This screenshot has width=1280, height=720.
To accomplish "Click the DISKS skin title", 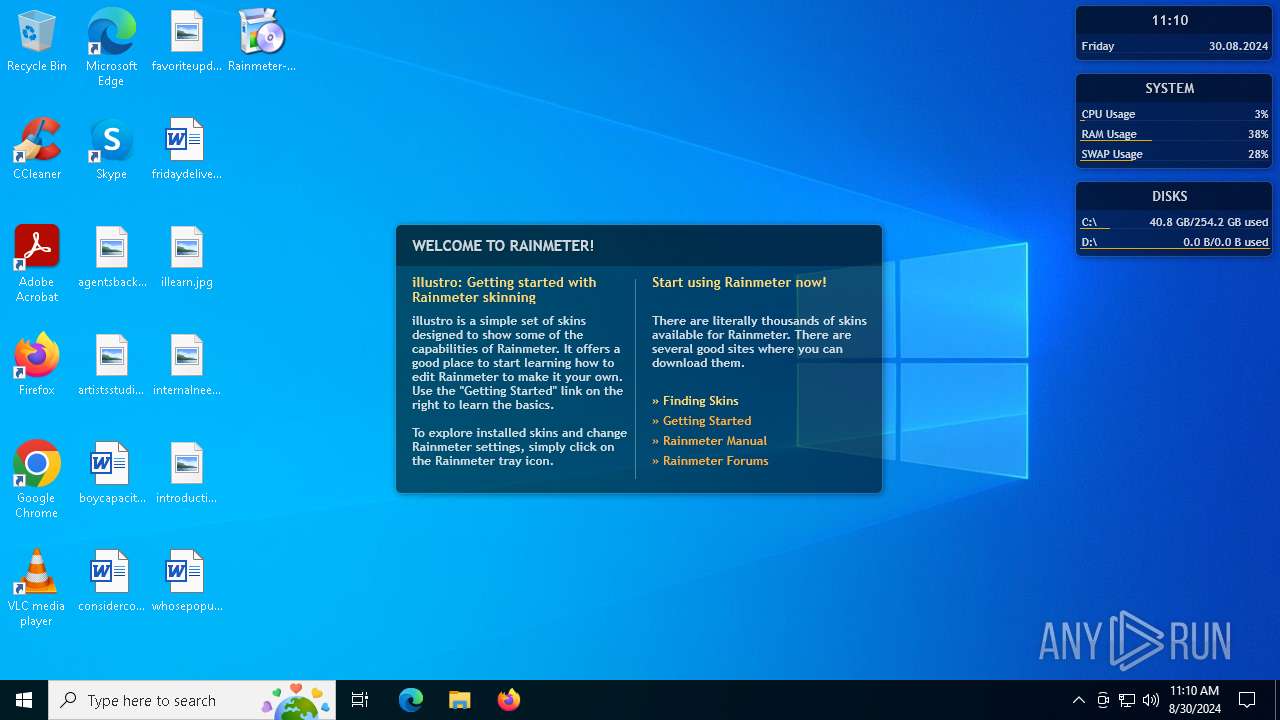I will (x=1169, y=196).
